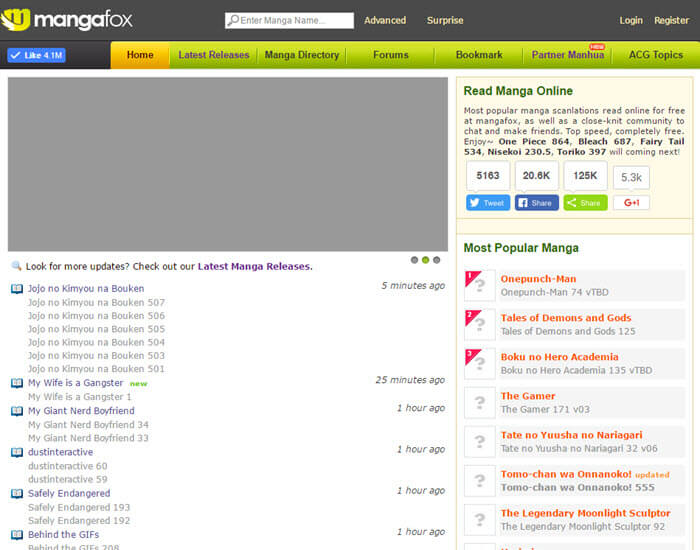This screenshot has height=550, width=700.
Task: Open chapter dustinteractive 60
Action: [x=68, y=466]
